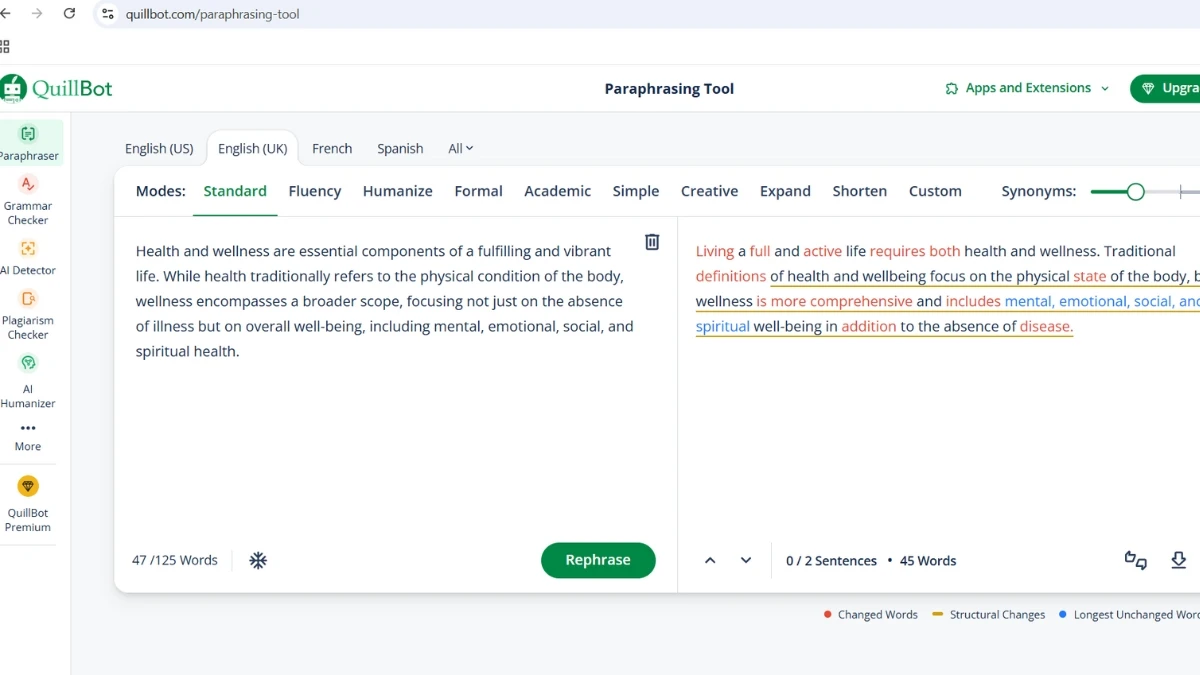1200x675 pixels.
Task: Open the Apps and Extensions dropdown
Action: (x=1026, y=88)
